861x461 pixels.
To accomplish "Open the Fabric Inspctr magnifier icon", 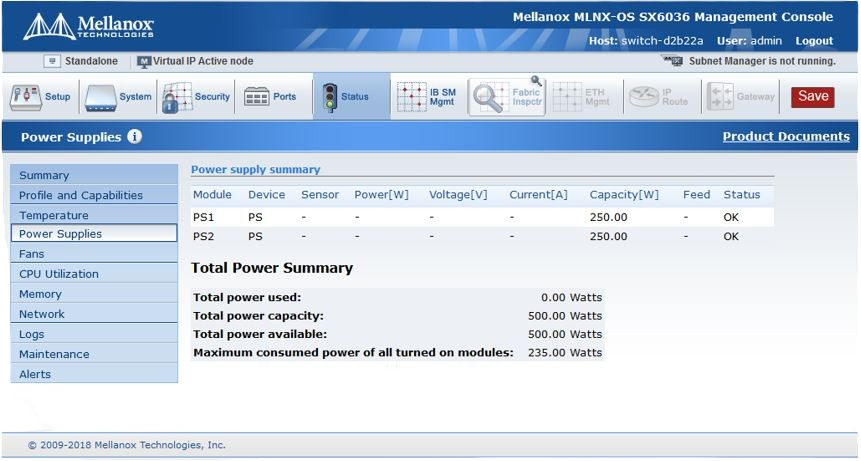I will point(490,97).
